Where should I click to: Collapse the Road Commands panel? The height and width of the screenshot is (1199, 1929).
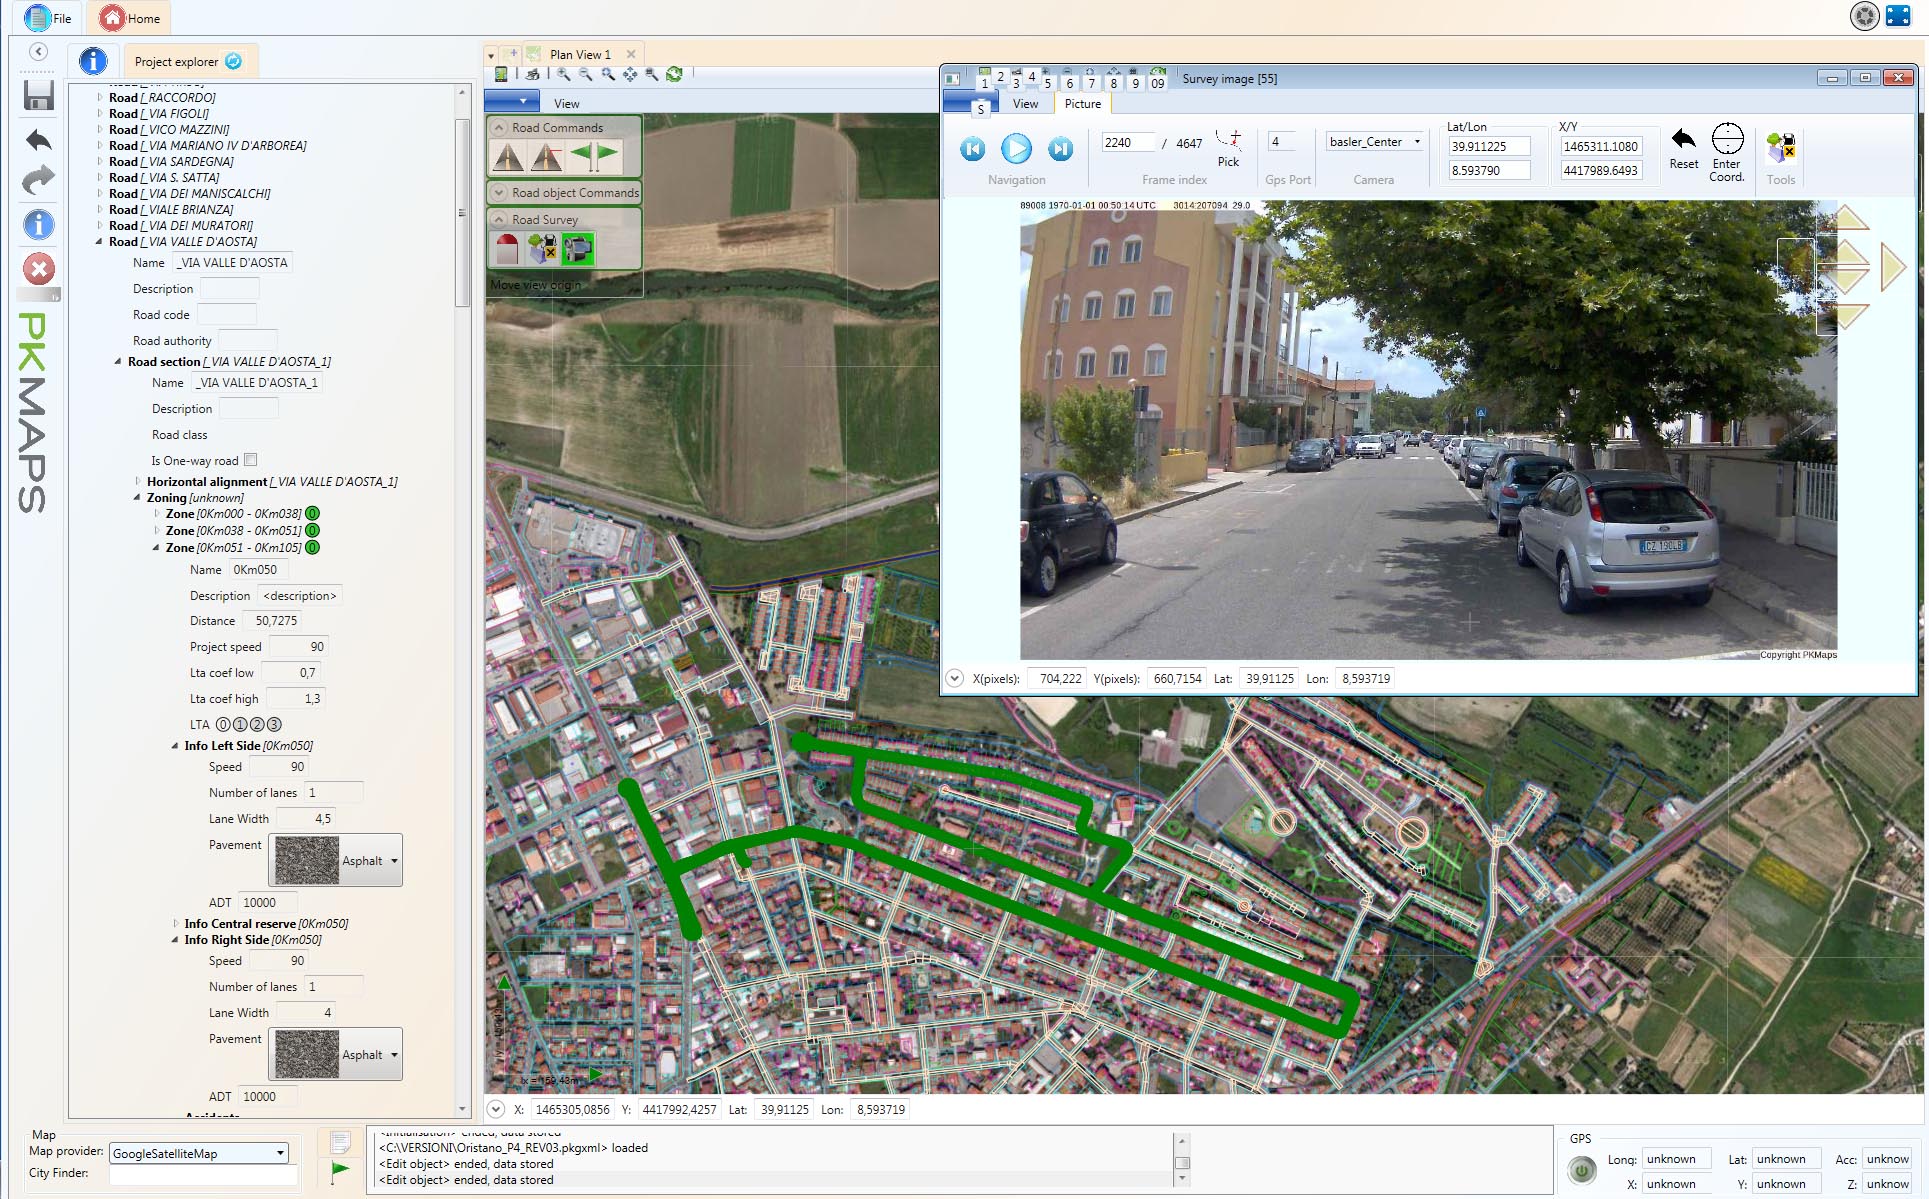coord(498,128)
